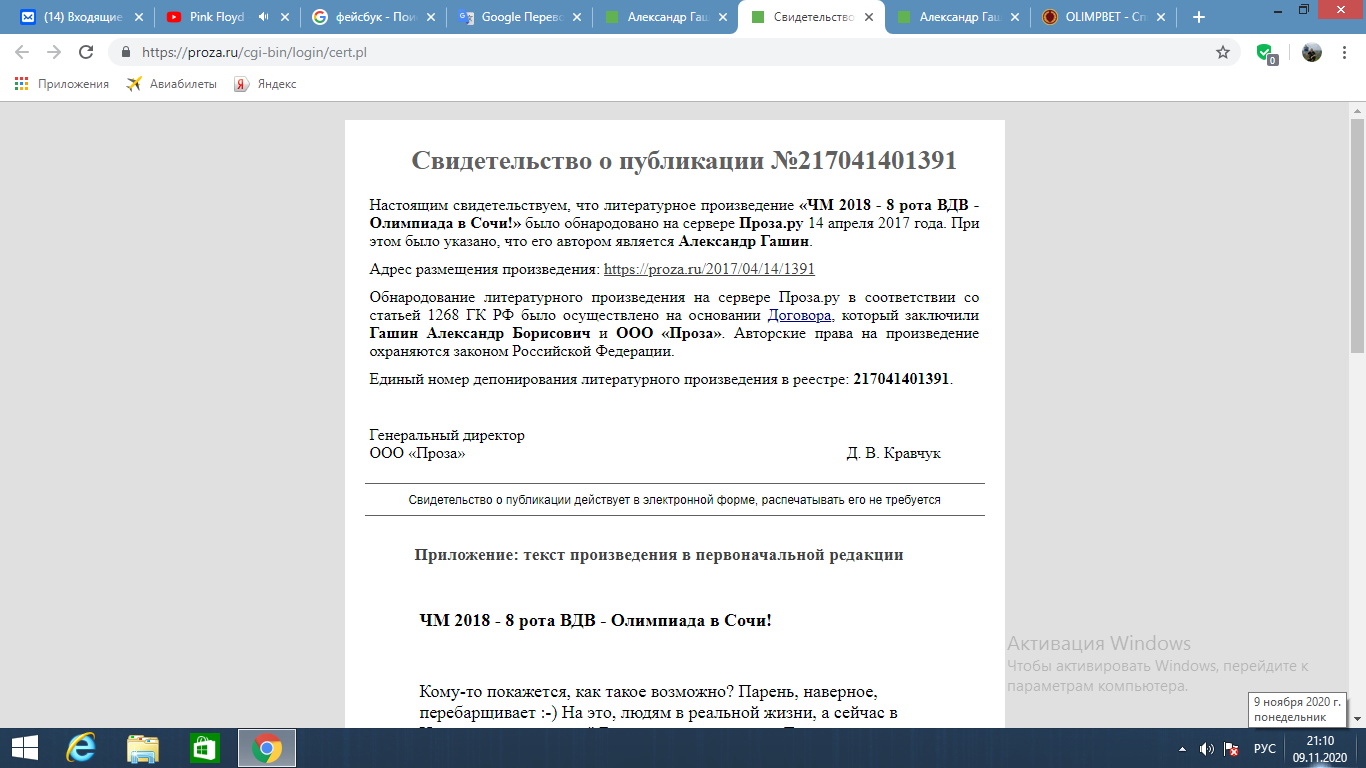Close the OLIMPBET tab

1161,17
